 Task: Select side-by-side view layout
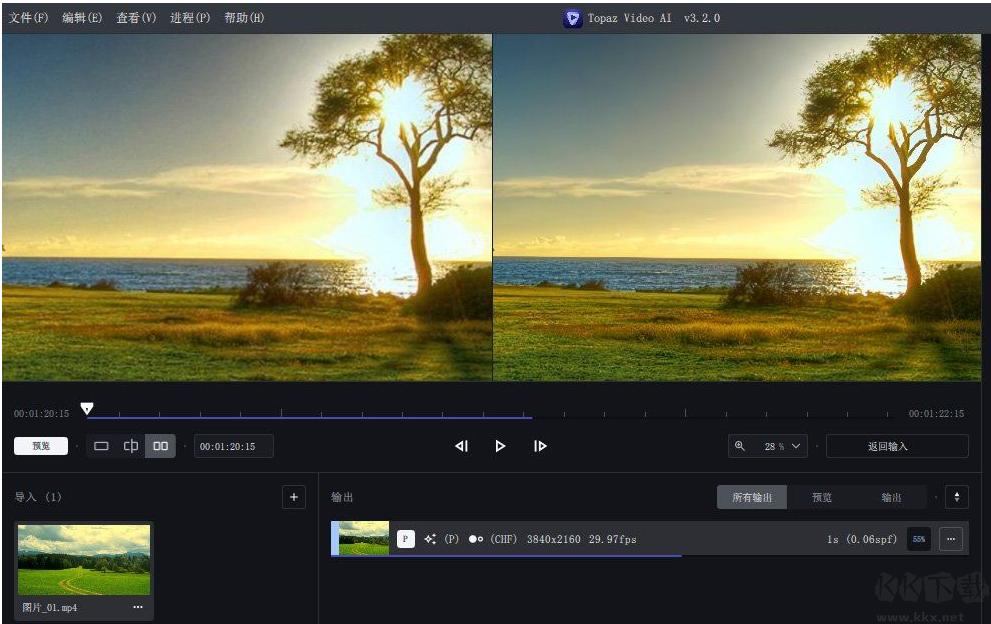click(x=160, y=446)
